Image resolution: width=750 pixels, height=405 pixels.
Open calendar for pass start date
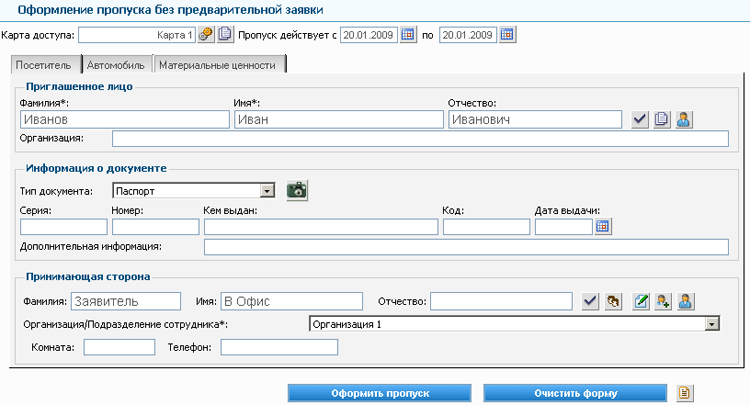tap(408, 34)
